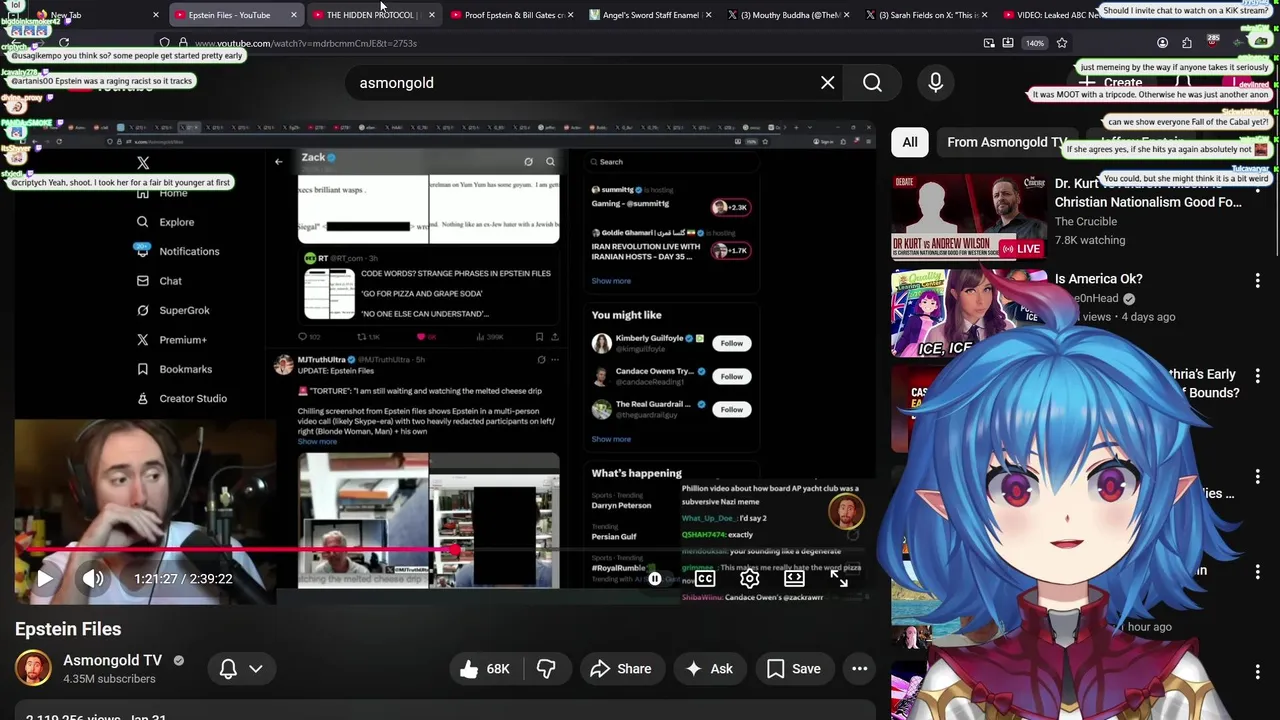Bookmark this page with the star icon
This screenshot has height=720, width=1280.
pyautogui.click(x=1062, y=43)
